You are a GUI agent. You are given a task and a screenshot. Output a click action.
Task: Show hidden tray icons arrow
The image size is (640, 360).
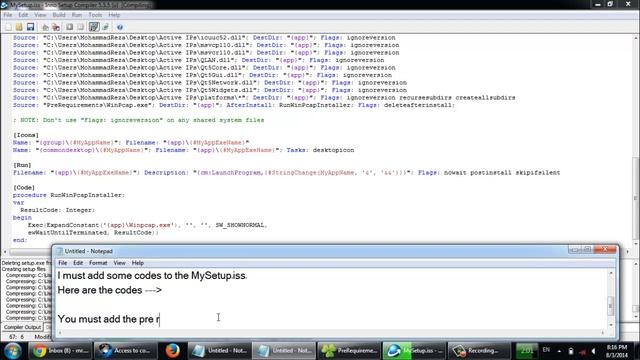[559, 351]
